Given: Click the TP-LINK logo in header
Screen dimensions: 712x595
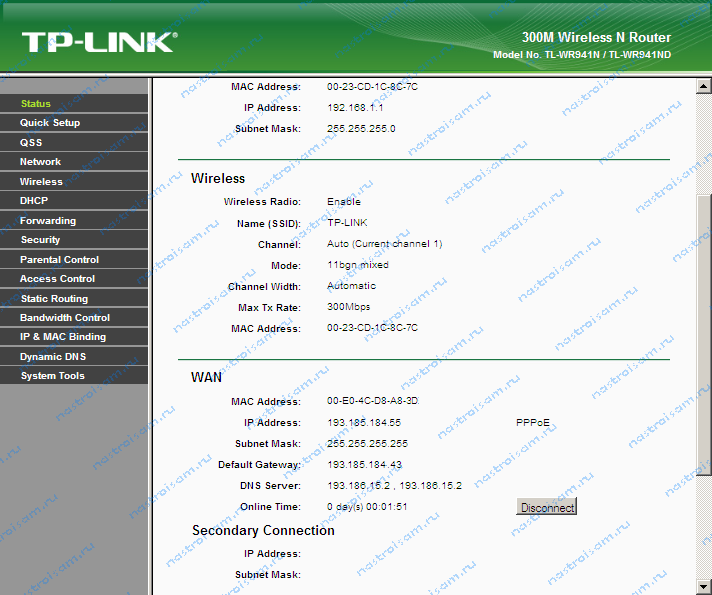Looking at the screenshot, I should [x=99, y=42].
